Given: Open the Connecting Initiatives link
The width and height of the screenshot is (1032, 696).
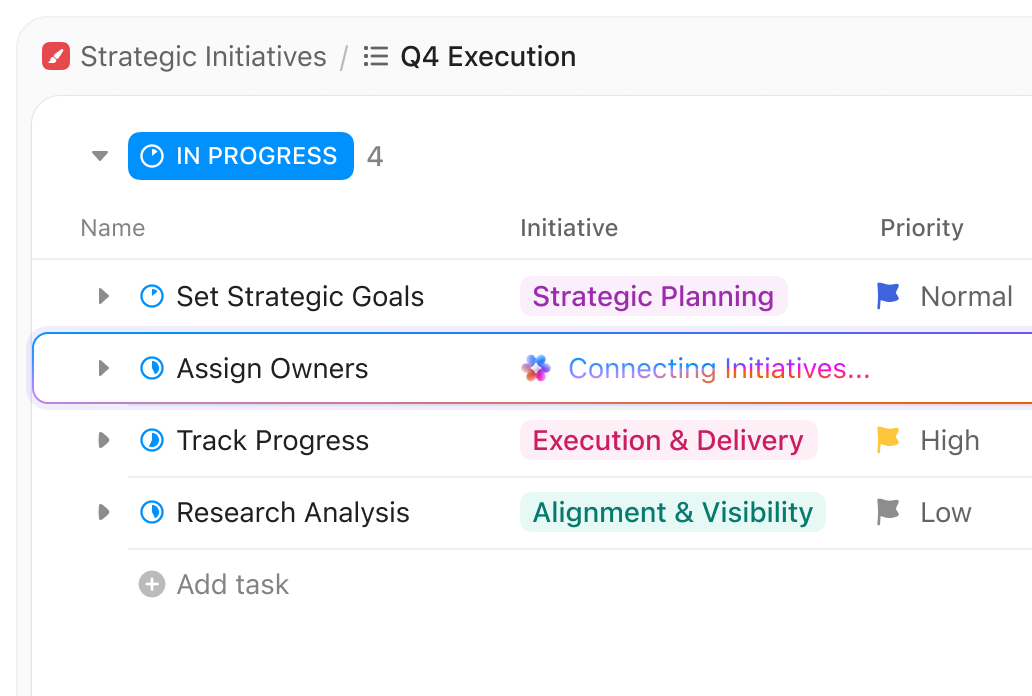Looking at the screenshot, I should point(718,368).
